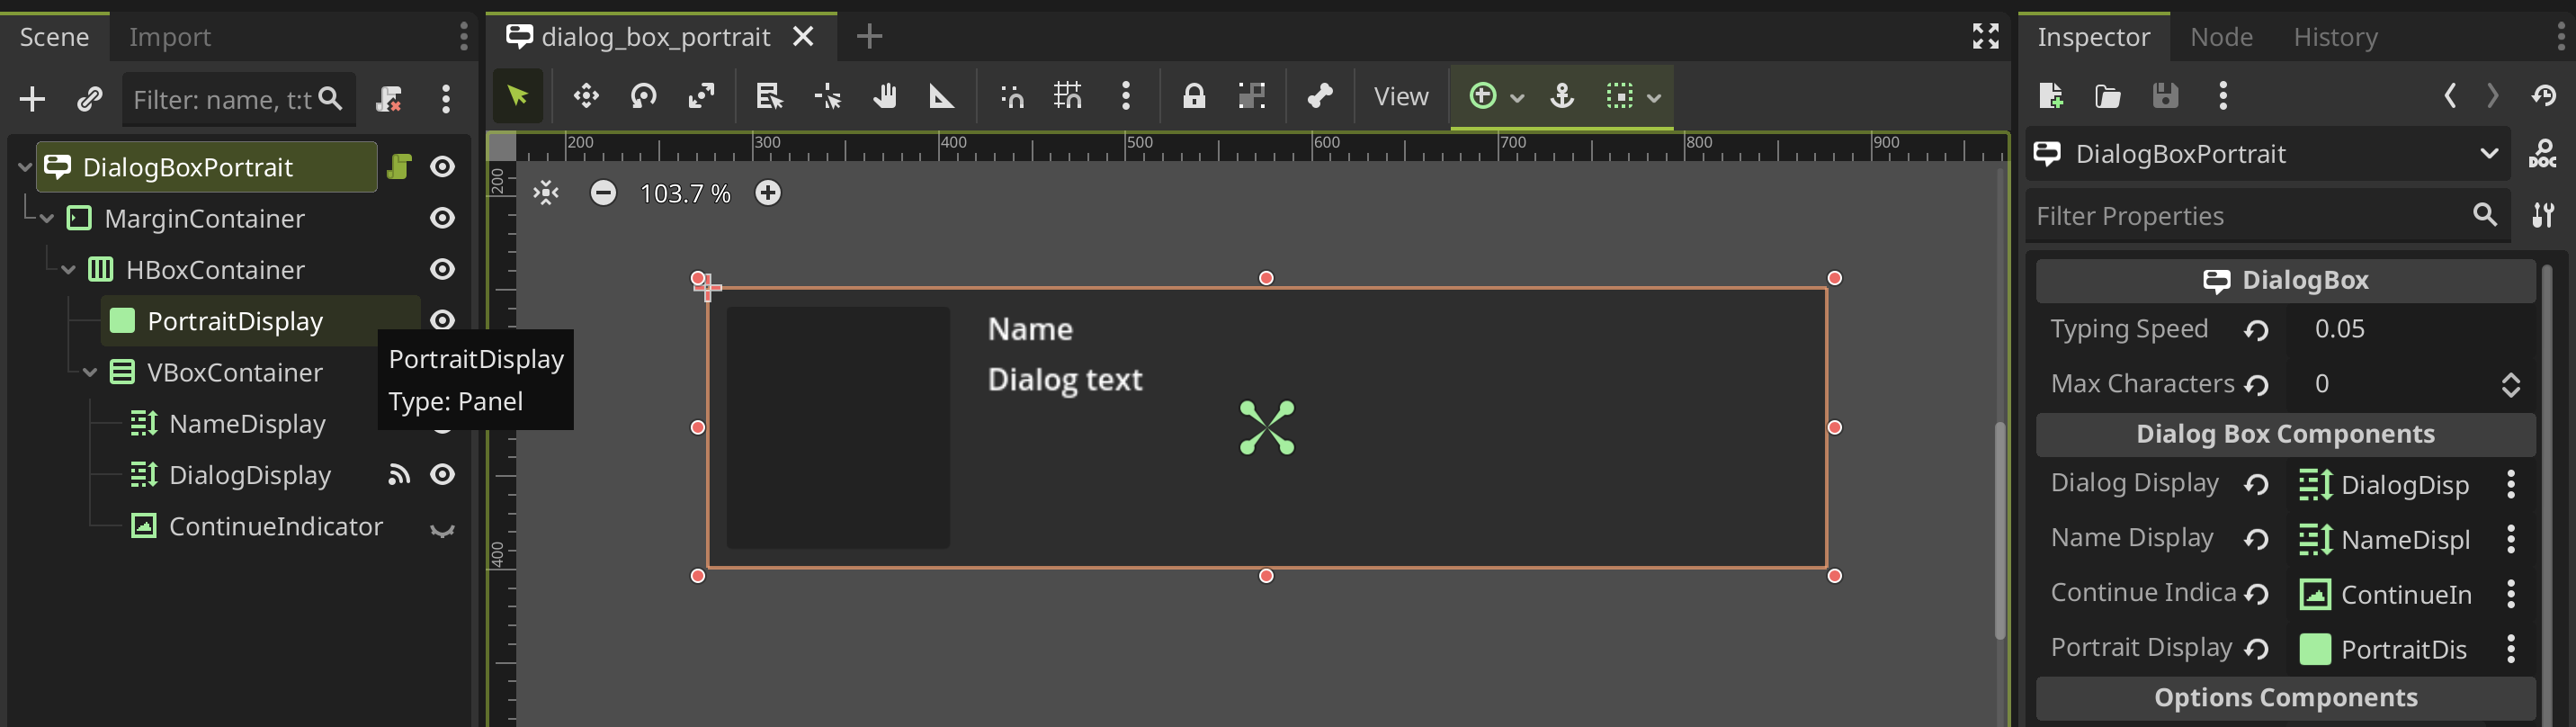The image size is (2576, 727).
Task: Switch to the Node tab
Action: (x=2221, y=37)
